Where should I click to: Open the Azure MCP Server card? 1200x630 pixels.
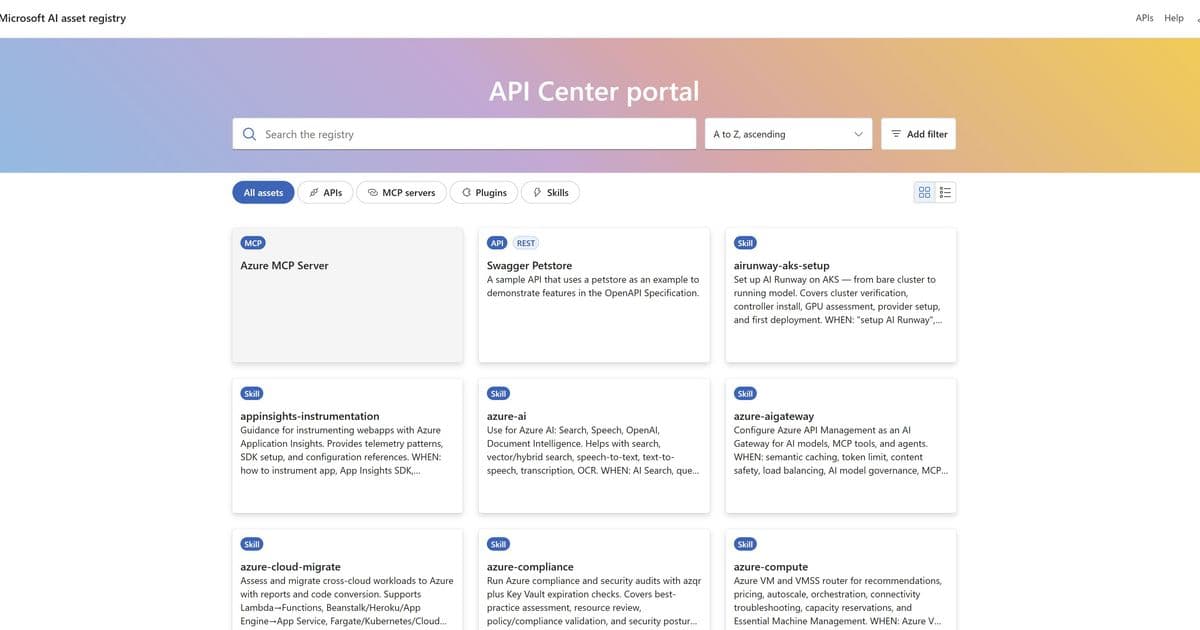pyautogui.click(x=347, y=295)
